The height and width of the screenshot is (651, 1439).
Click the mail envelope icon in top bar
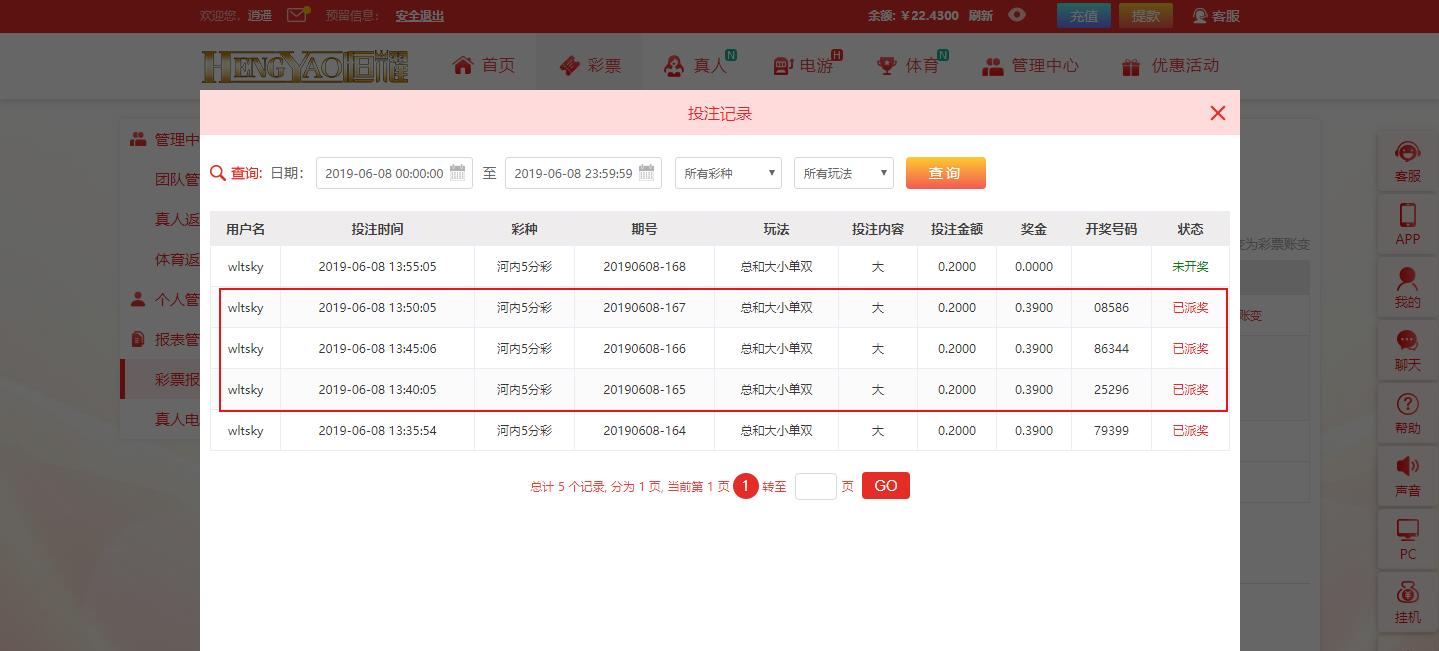click(297, 15)
